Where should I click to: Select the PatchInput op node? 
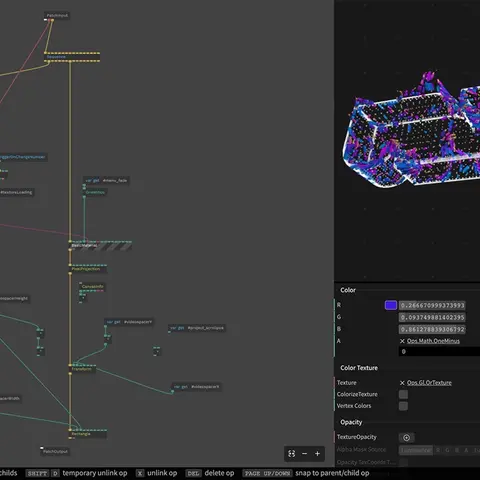click(x=57, y=15)
